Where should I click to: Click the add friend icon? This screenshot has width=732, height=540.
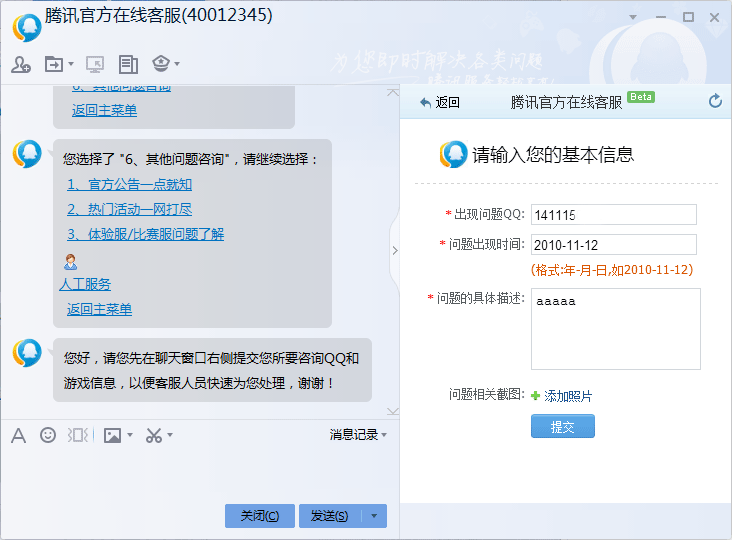coord(21,64)
